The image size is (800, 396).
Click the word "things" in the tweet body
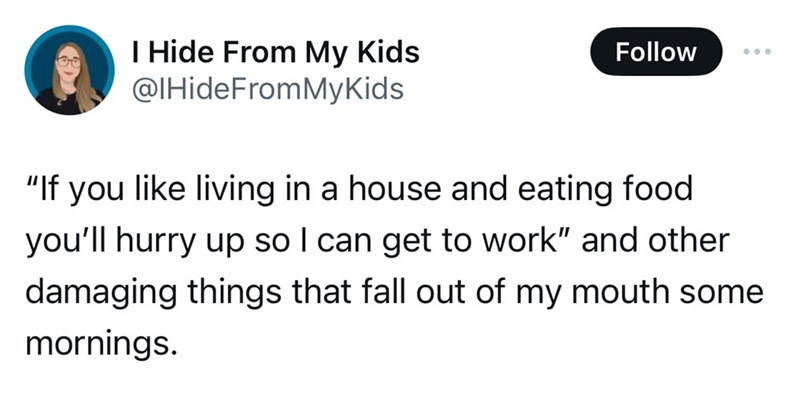[234, 294]
